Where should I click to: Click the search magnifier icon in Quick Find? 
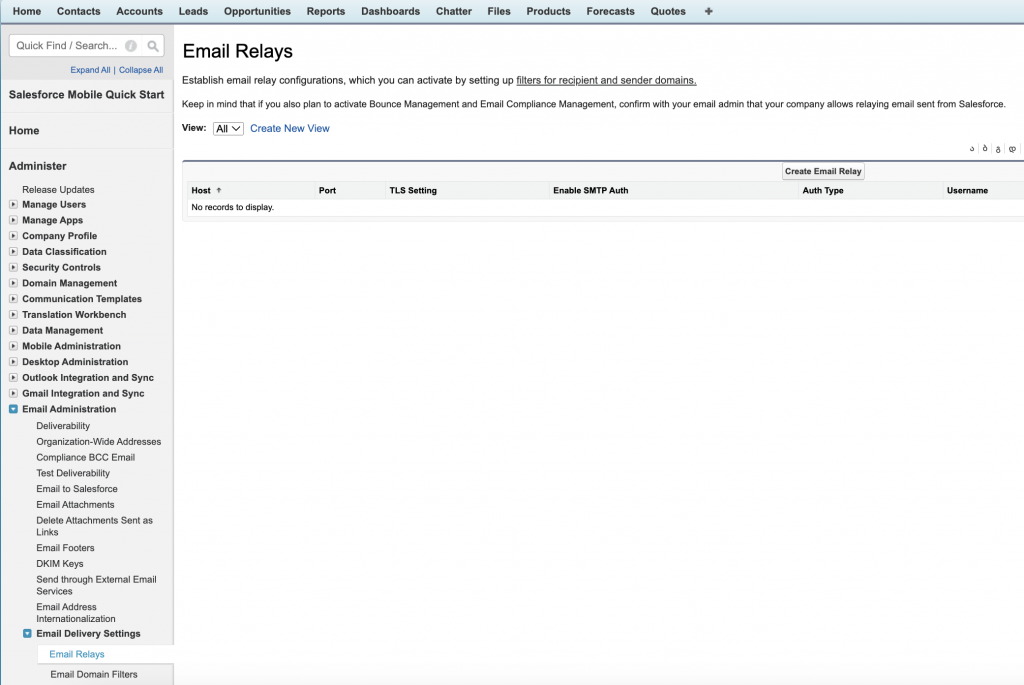[153, 46]
